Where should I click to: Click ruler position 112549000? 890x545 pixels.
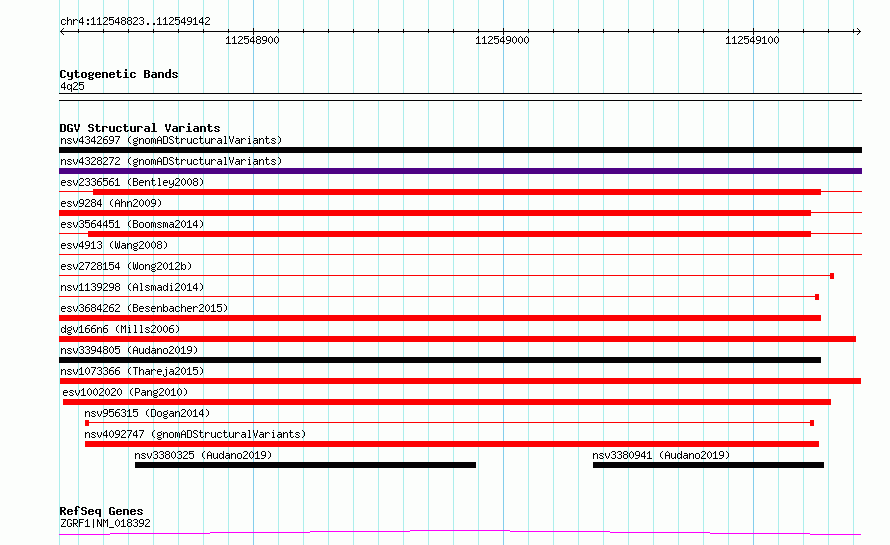coord(502,40)
